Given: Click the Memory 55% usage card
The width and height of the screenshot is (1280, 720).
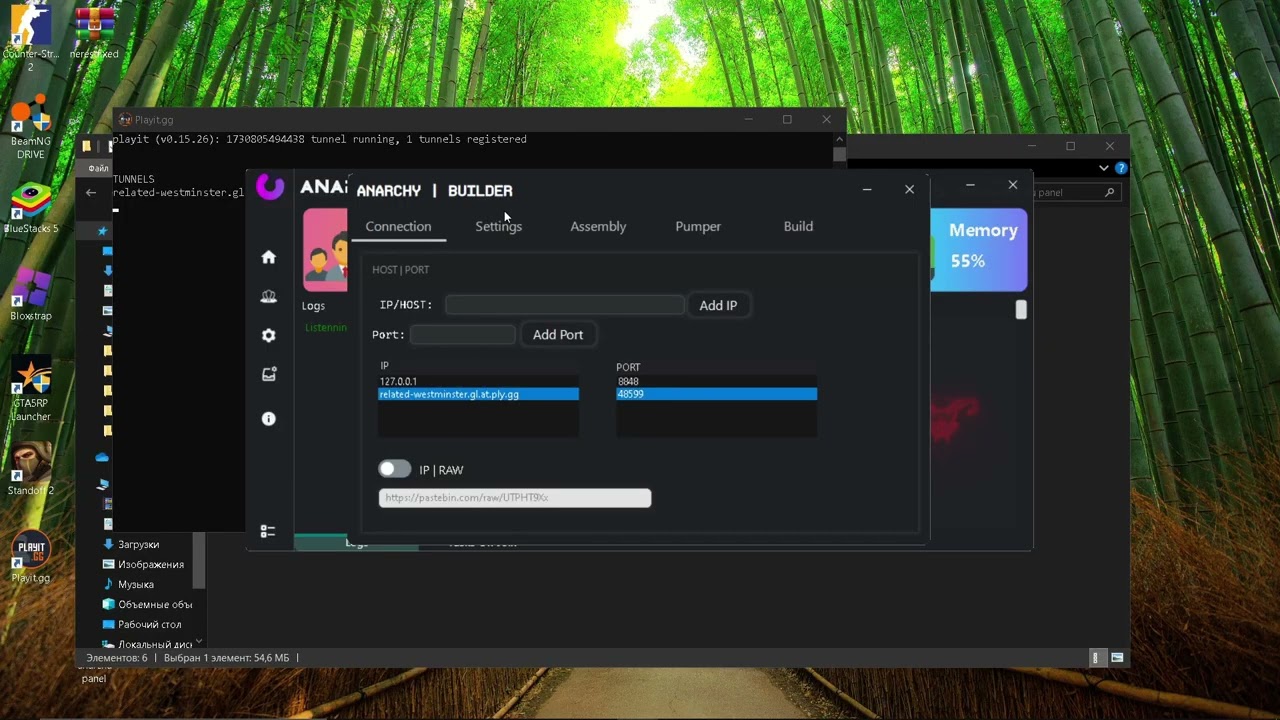Looking at the screenshot, I should [x=979, y=249].
